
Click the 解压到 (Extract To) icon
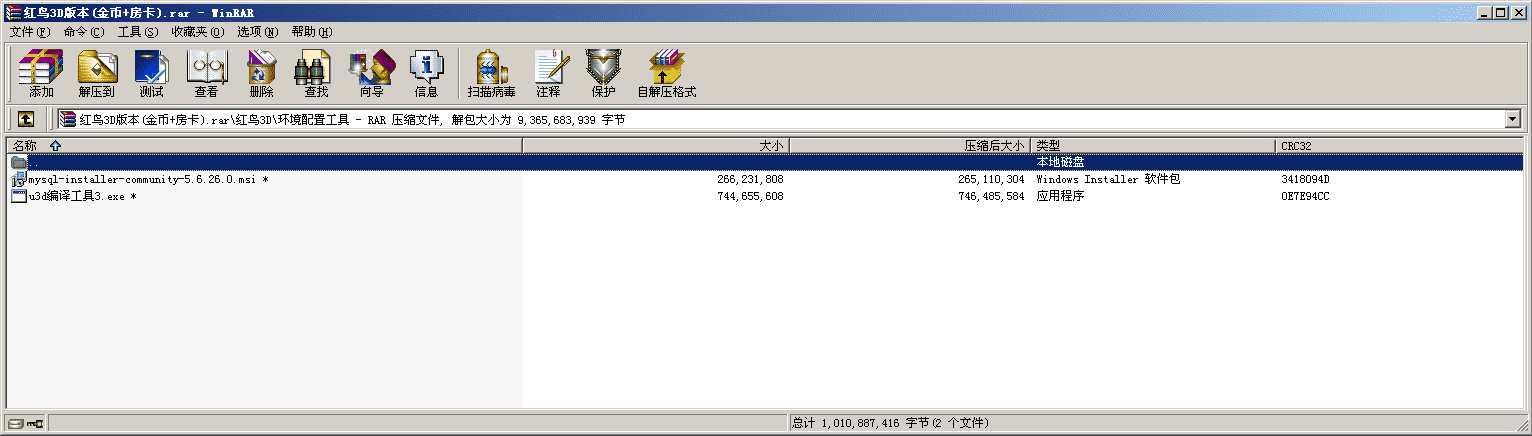pyautogui.click(x=97, y=73)
